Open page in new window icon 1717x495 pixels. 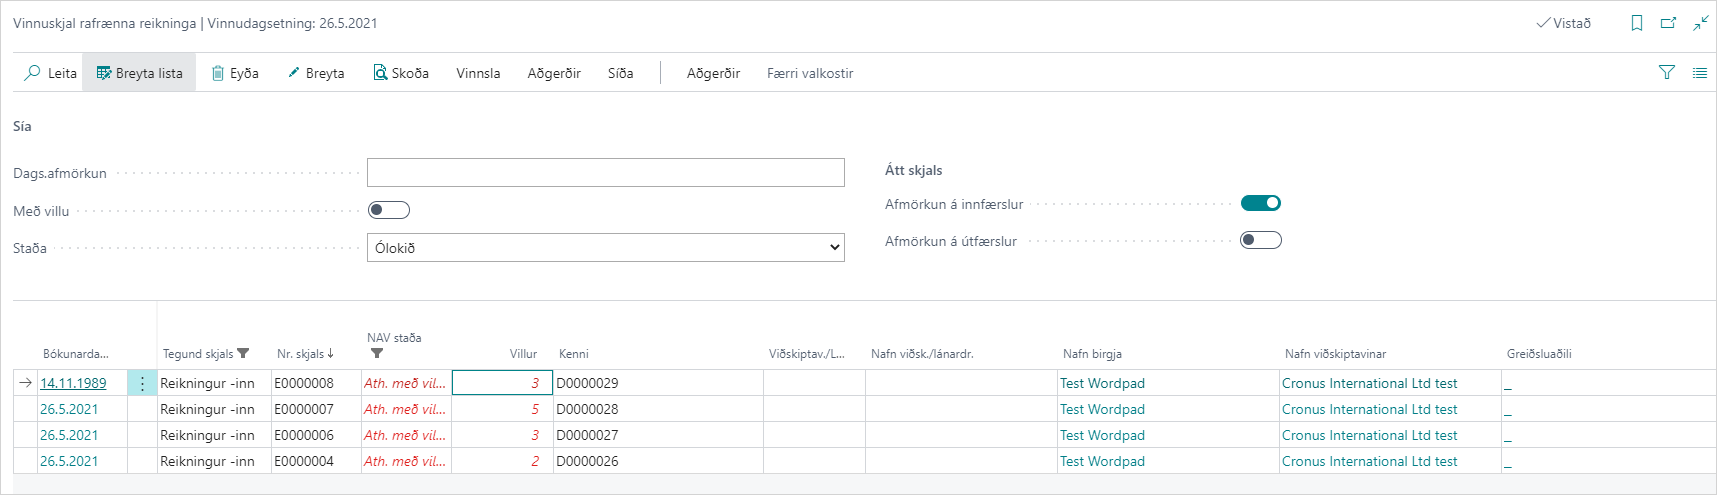click(x=1668, y=23)
